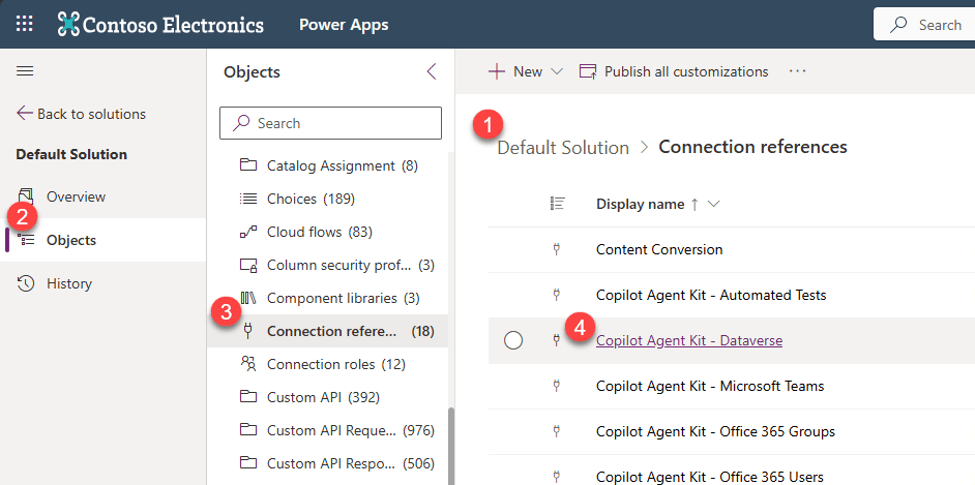Click into the Objects Search field
Viewport: 975px width, 485px height.
(x=331, y=123)
